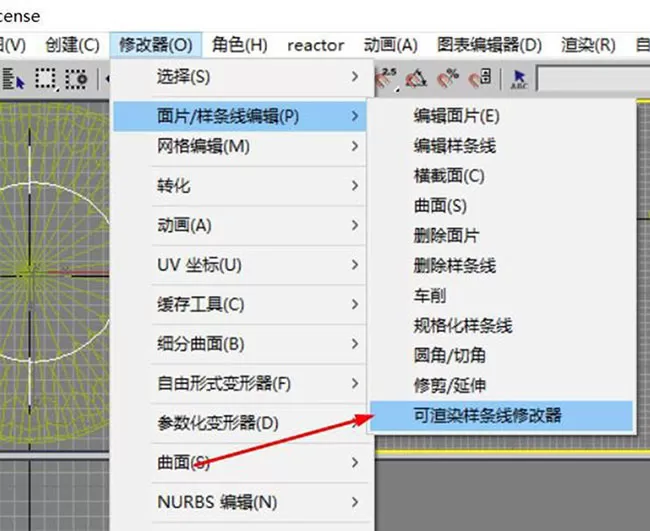Open the 创建(C) menu
Viewport: 650px width, 531px height.
(73, 45)
